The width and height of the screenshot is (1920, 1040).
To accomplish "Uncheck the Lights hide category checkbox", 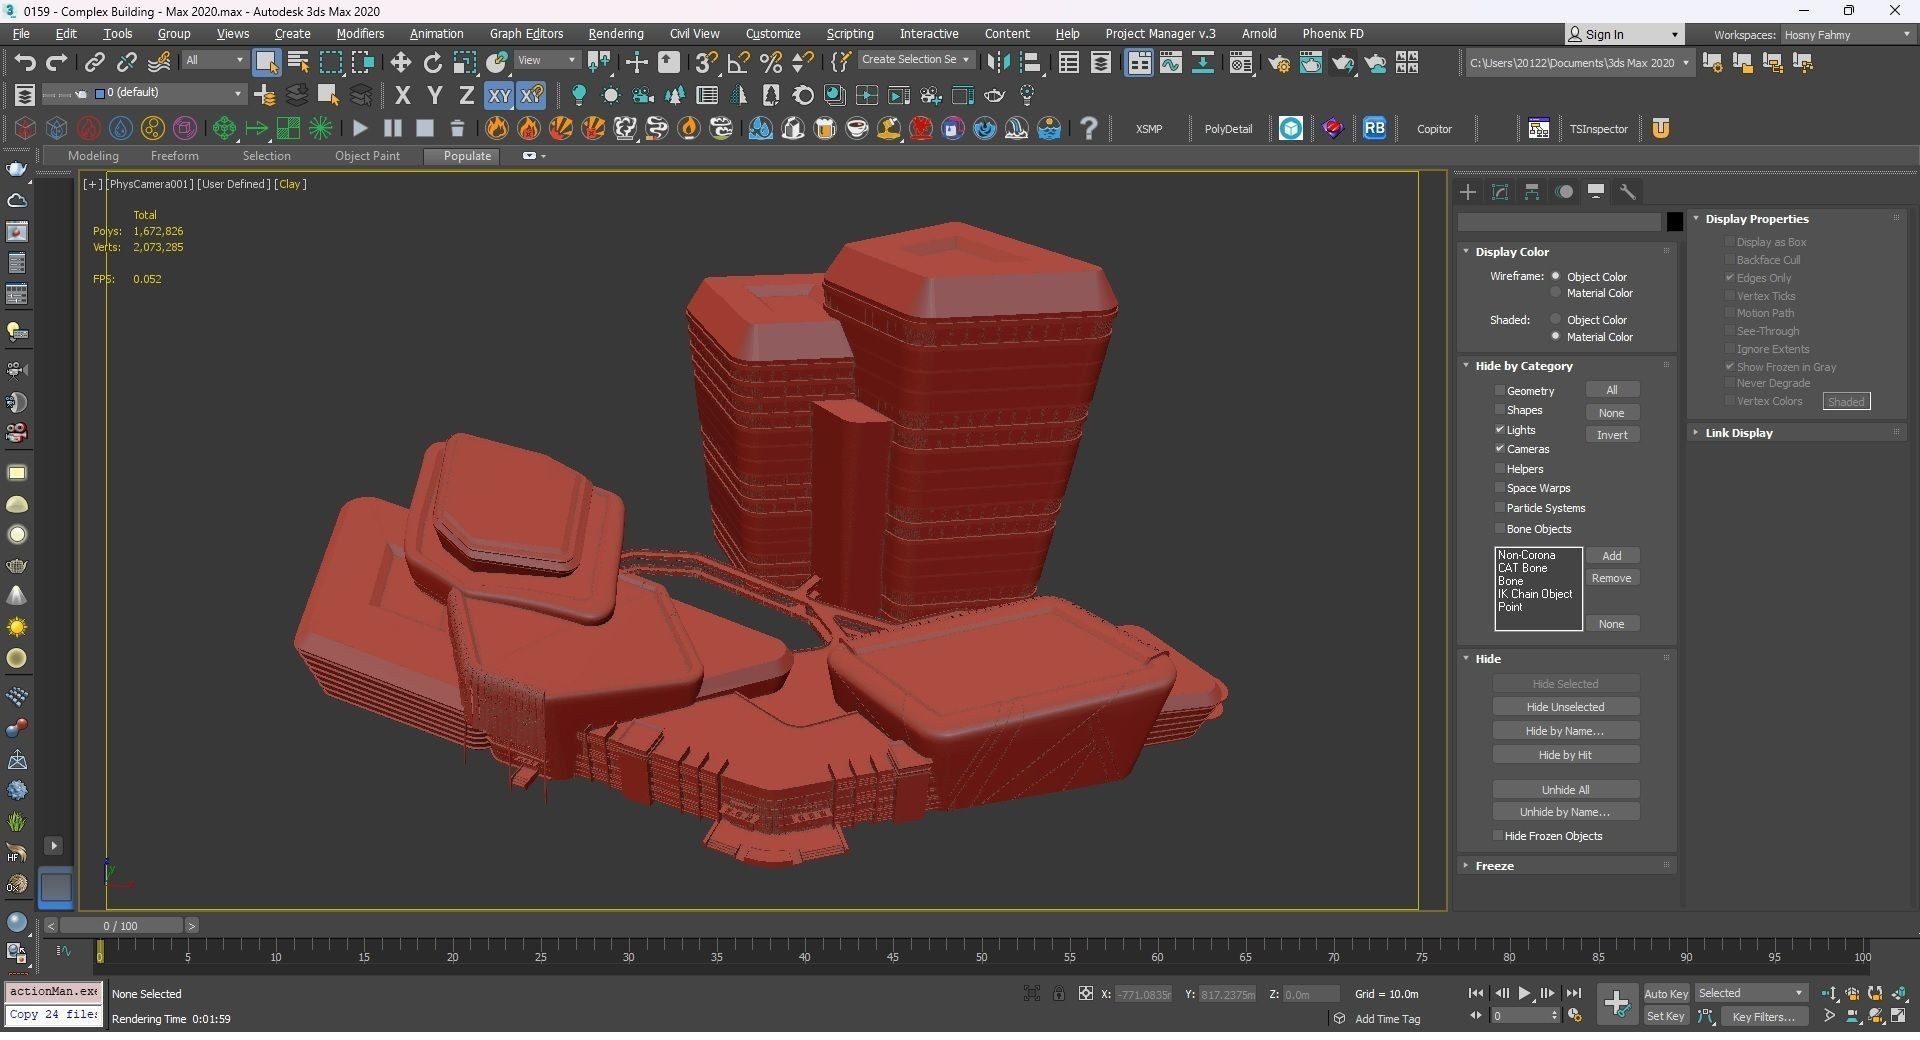I will pyautogui.click(x=1499, y=430).
